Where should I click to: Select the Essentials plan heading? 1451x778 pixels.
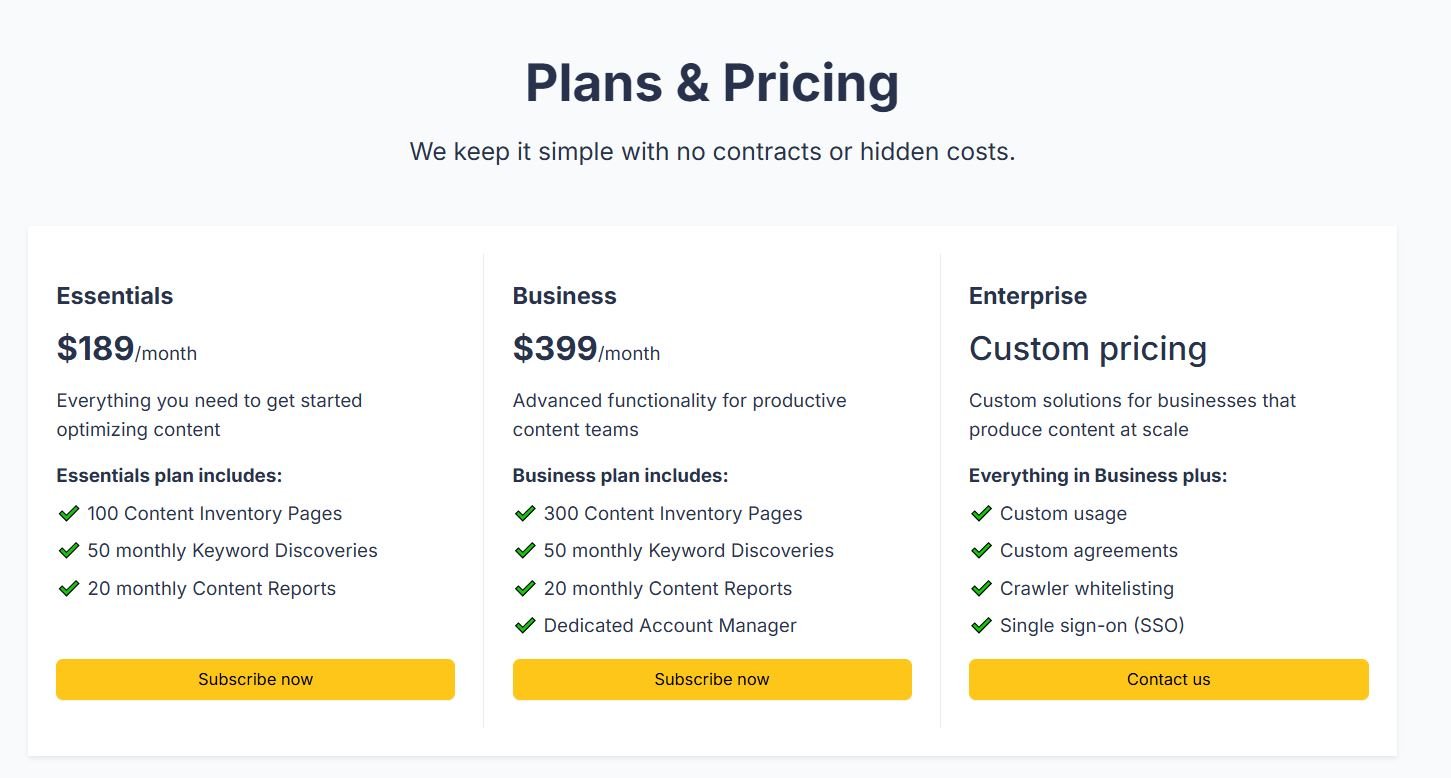click(115, 296)
